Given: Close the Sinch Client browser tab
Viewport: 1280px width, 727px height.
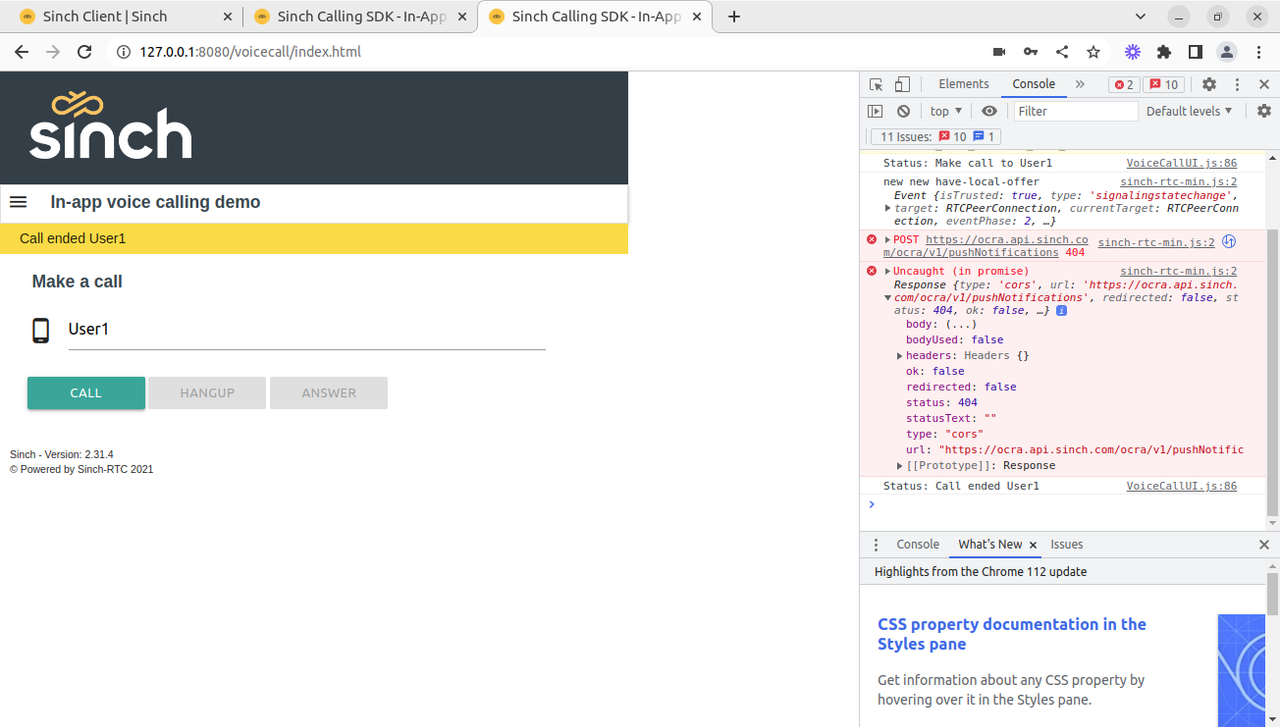Looking at the screenshot, I should pos(227,17).
